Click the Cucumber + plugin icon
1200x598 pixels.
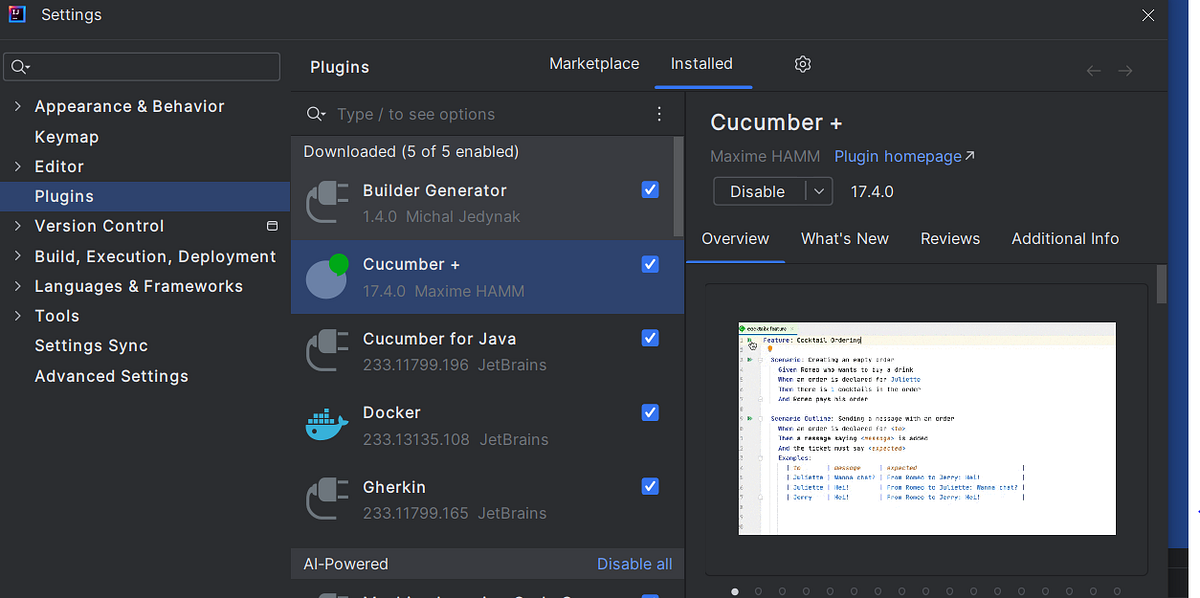(x=327, y=276)
